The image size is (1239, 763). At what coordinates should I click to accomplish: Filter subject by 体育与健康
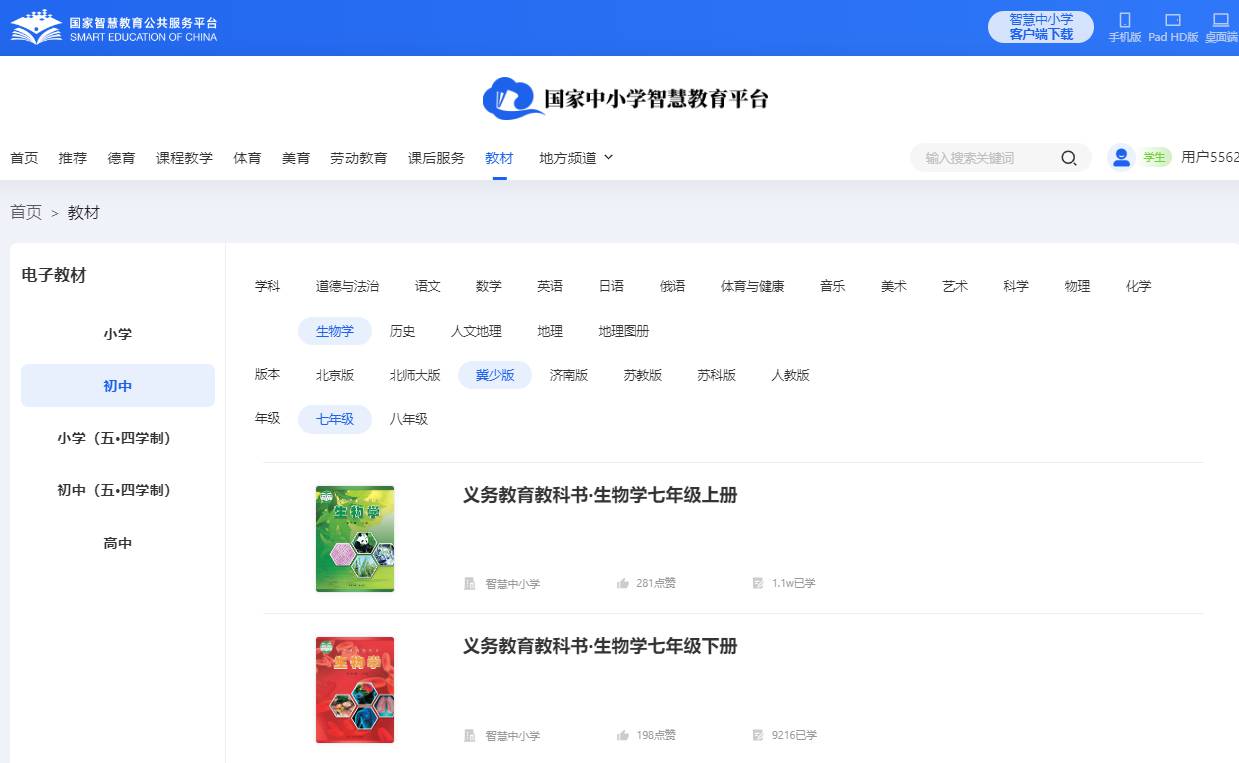(x=753, y=286)
